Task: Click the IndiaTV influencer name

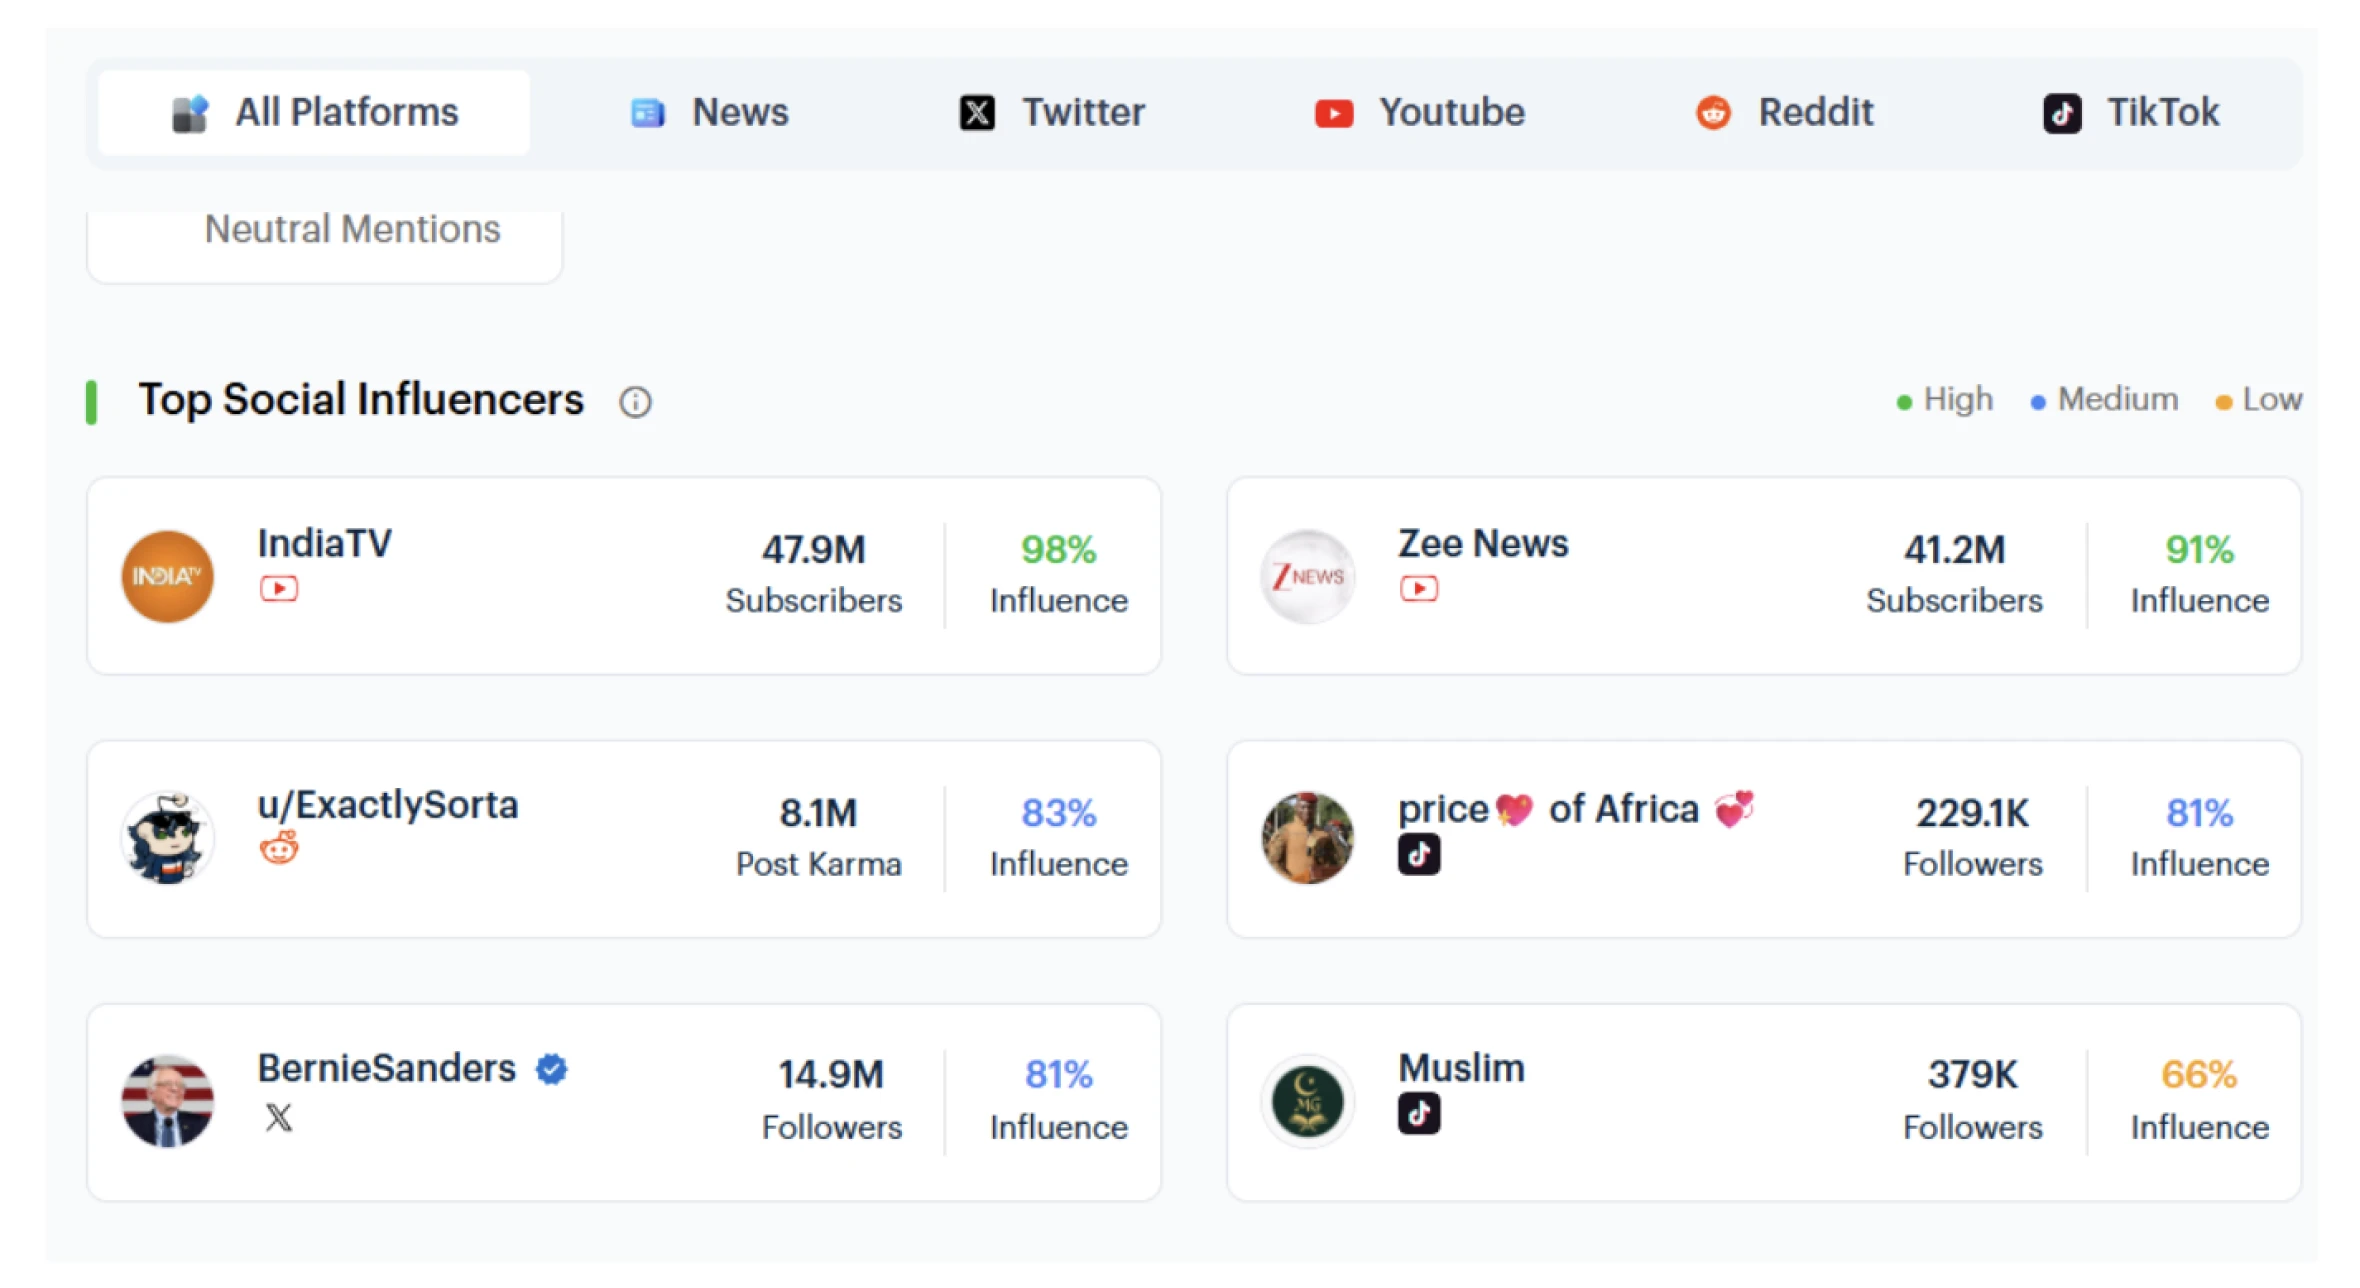Action: [x=325, y=544]
